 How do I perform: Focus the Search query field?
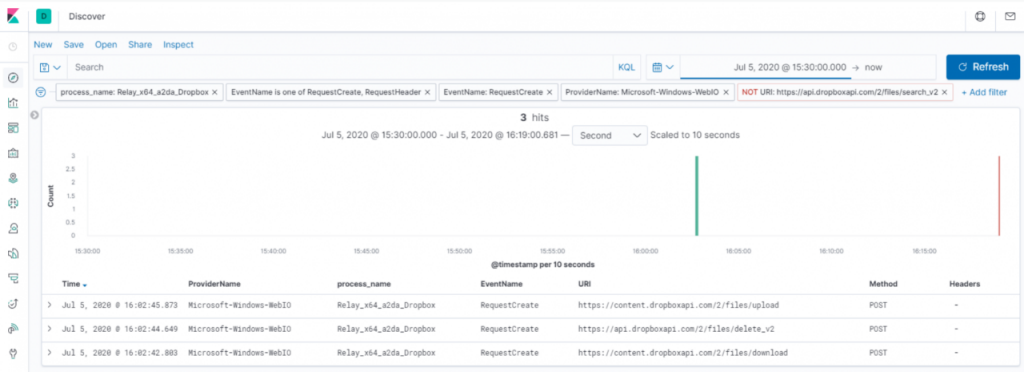tap(340, 67)
